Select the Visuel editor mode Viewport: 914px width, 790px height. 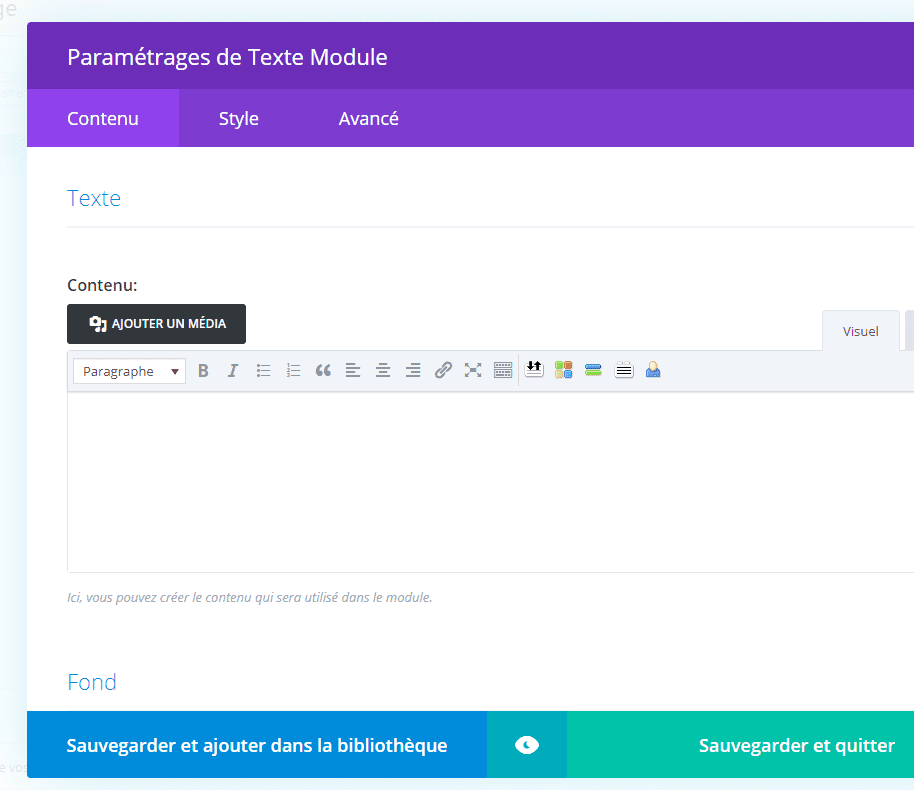860,330
